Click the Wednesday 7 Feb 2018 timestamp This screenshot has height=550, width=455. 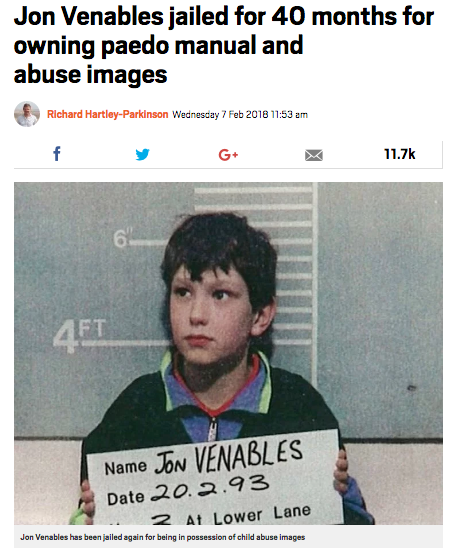tap(240, 115)
